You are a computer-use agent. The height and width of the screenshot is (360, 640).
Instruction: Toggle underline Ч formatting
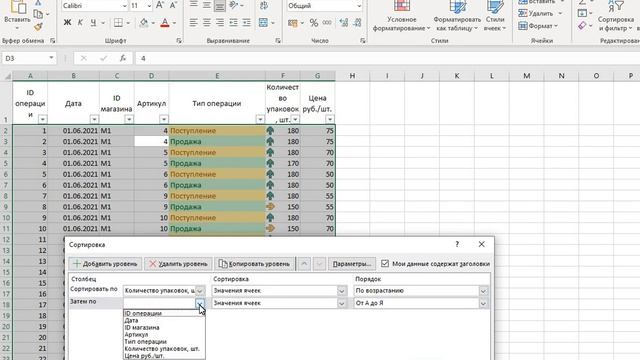[93, 23]
